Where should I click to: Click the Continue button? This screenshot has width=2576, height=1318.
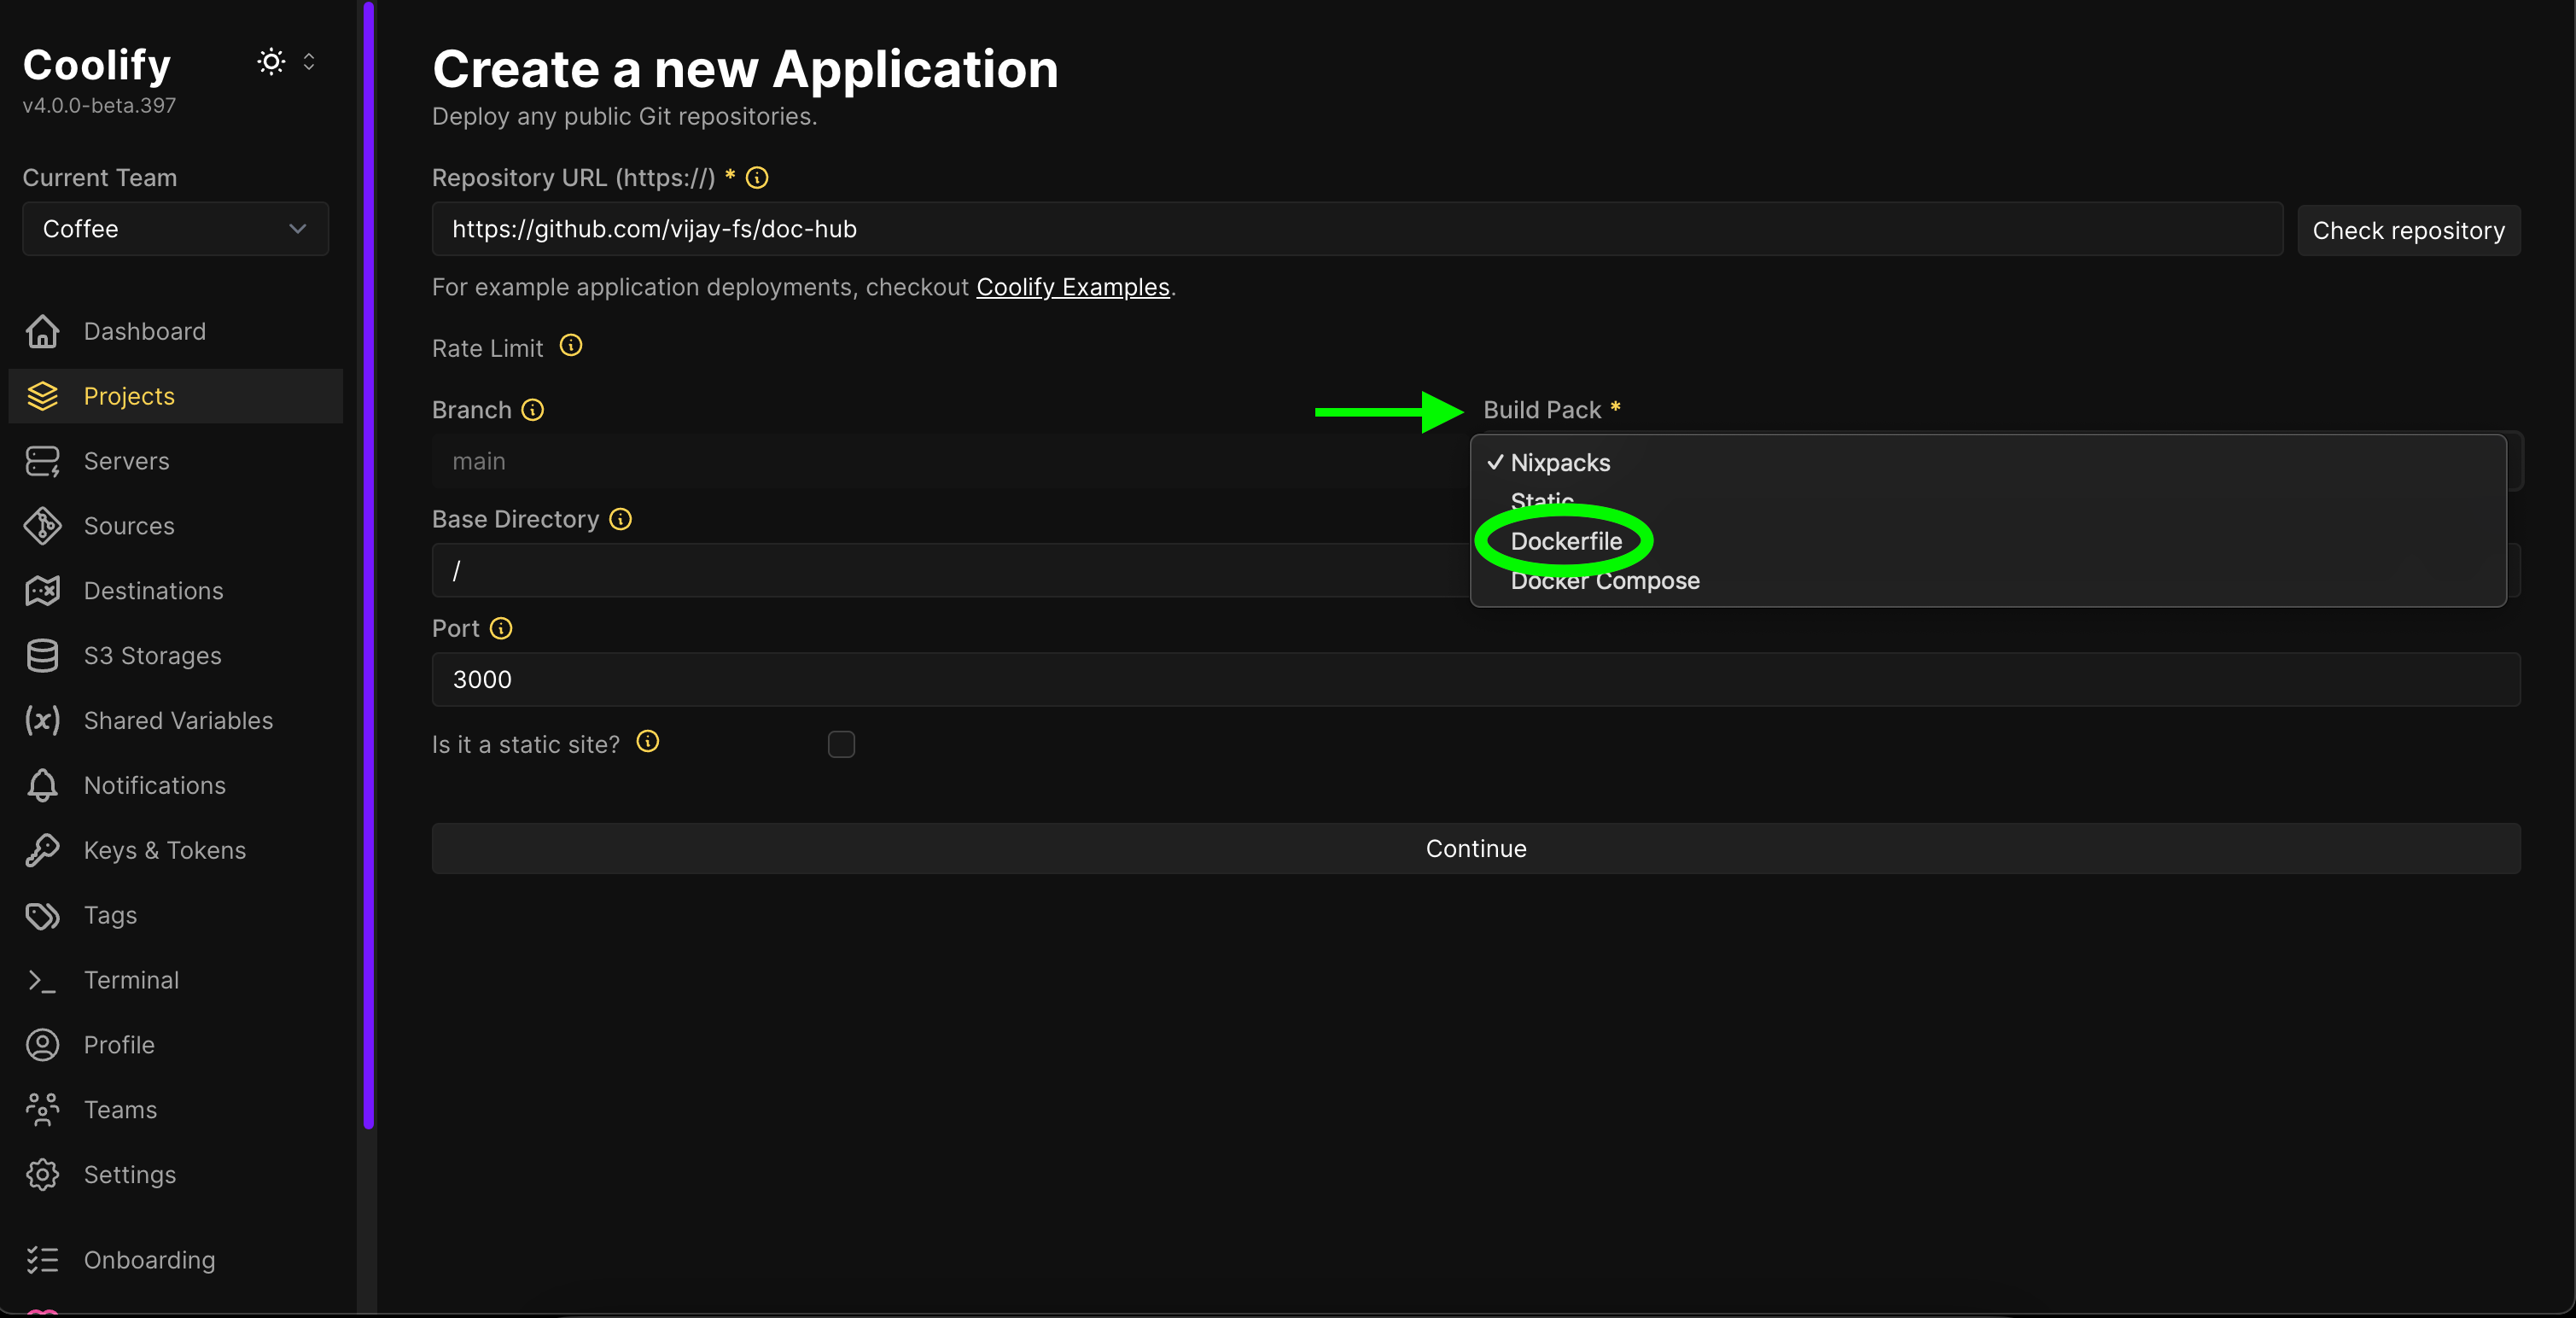coord(1476,849)
